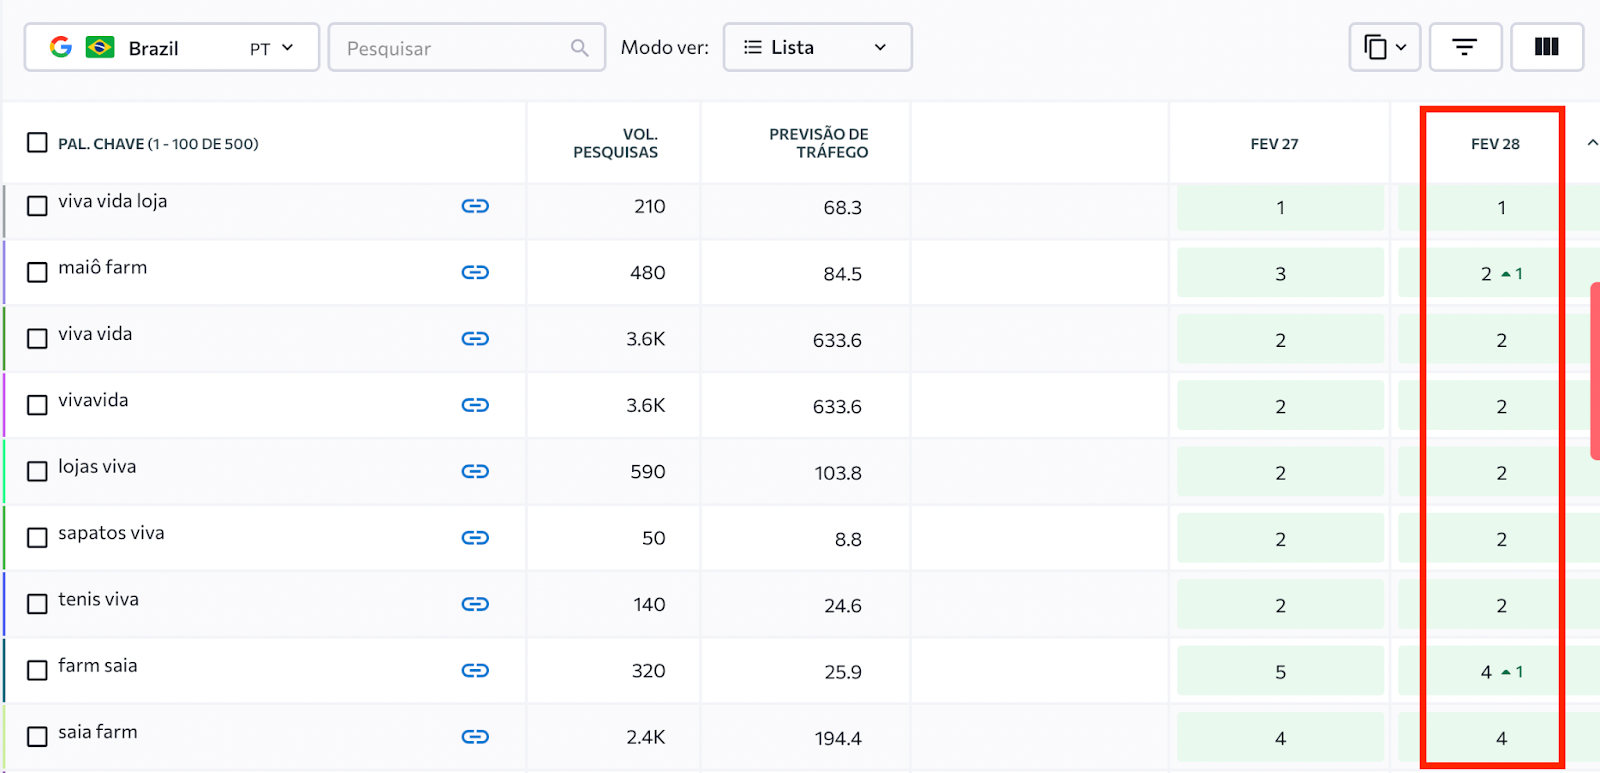Sort by VOL. PESQUISAS column header
The image size is (1600, 773).
615,143
